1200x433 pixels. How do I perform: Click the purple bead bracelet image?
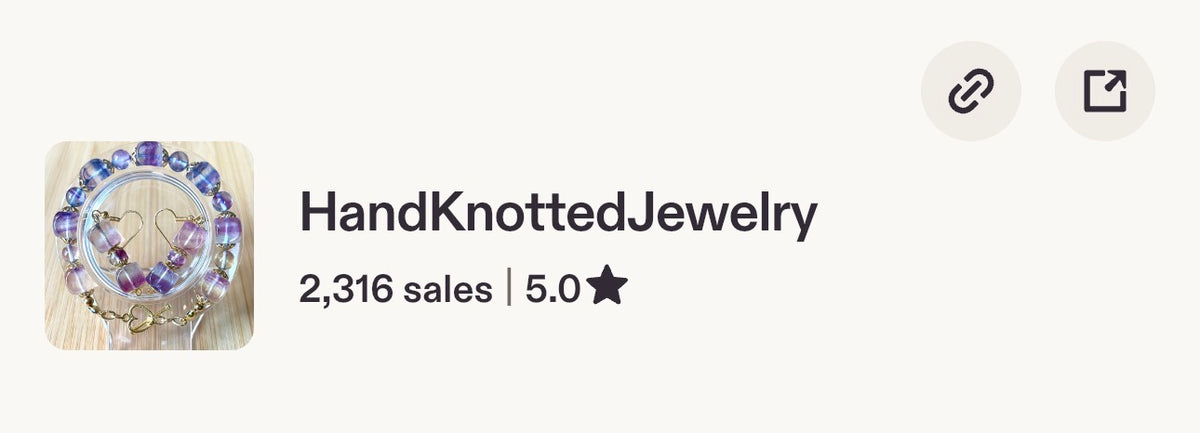coord(149,245)
